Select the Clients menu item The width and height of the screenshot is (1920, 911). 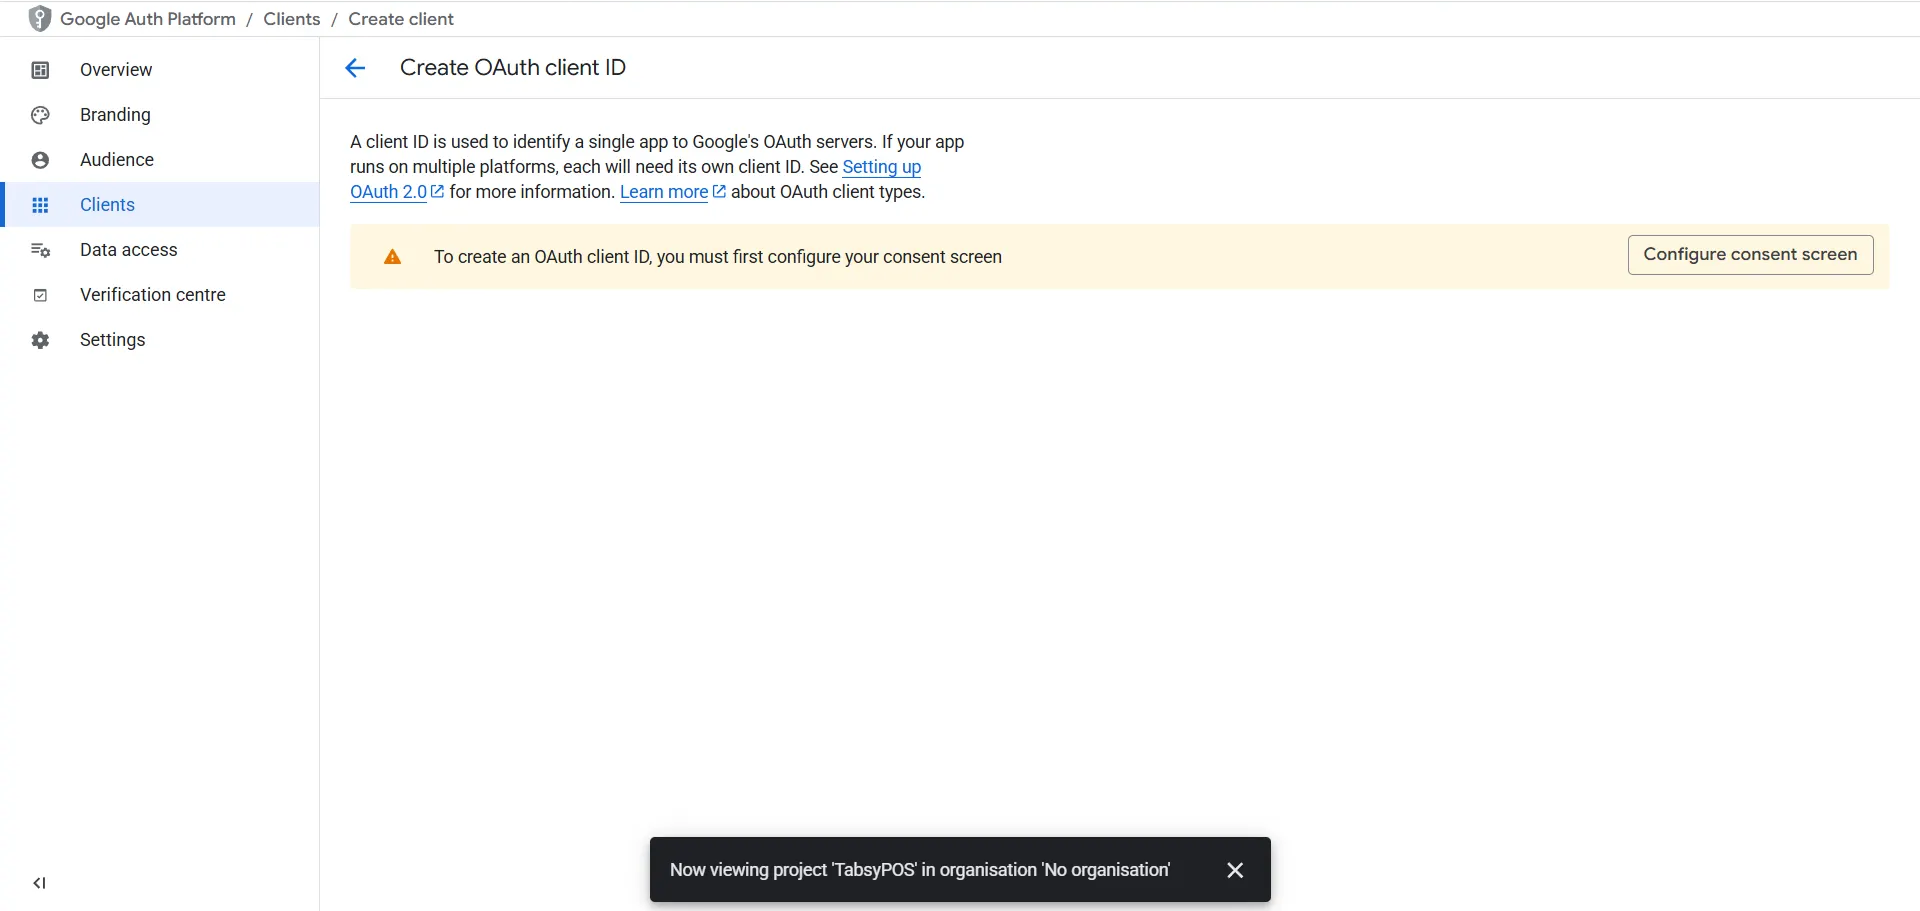162,205
